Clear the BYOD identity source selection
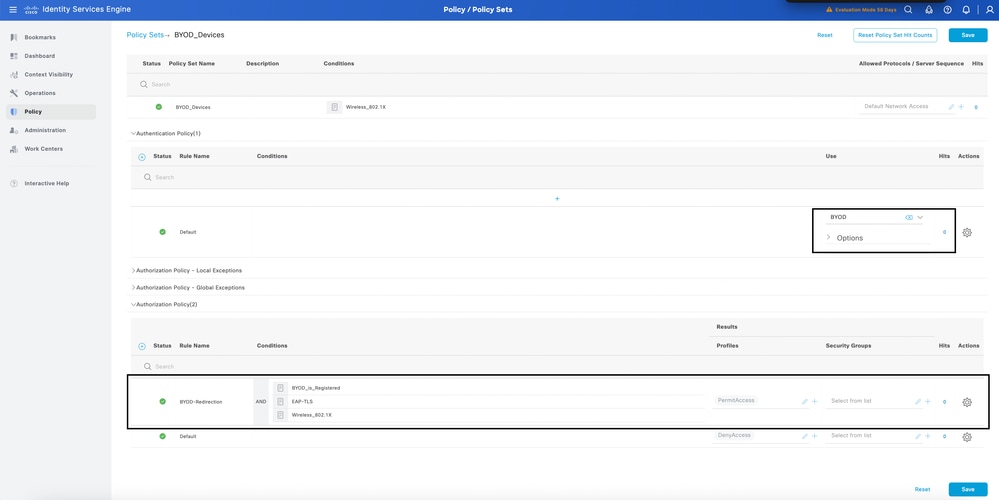The width and height of the screenshot is (999, 500). pos(909,217)
